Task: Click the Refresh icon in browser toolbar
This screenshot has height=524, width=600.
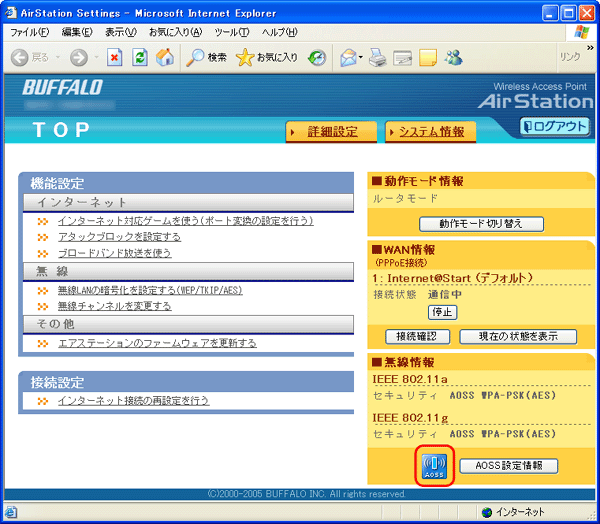Action: pos(138,58)
